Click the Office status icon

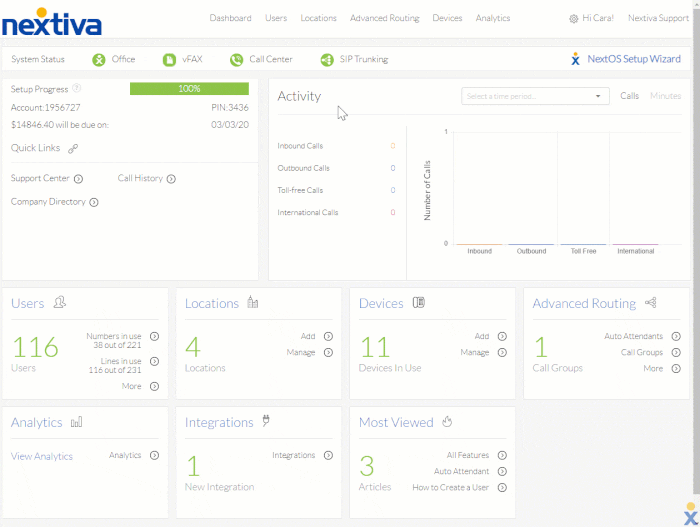(x=99, y=60)
